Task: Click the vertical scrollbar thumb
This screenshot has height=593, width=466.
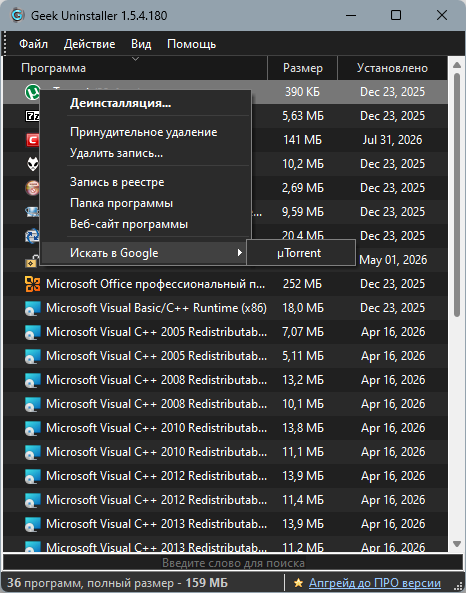Action: click(x=457, y=195)
